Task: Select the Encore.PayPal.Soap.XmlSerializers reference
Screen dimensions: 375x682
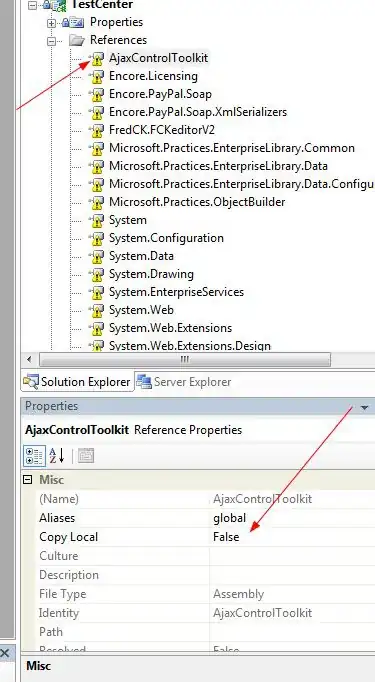Action: pos(198,112)
